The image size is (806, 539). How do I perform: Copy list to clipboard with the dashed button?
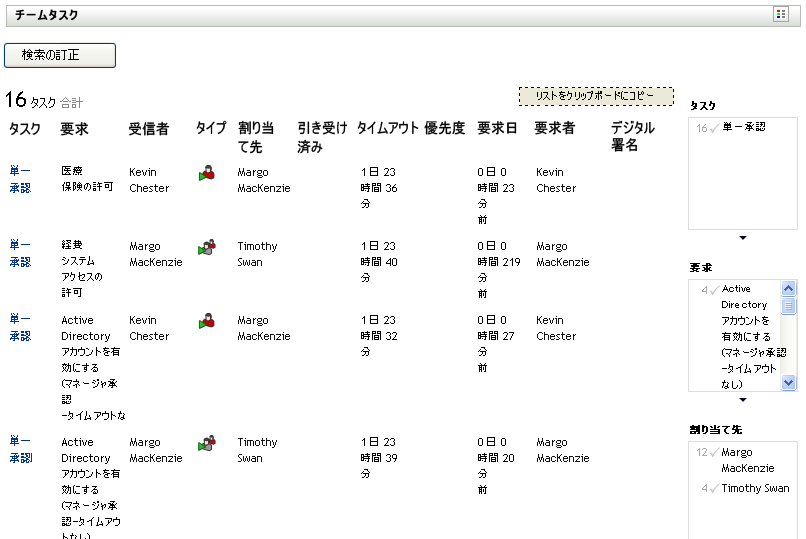click(x=596, y=96)
